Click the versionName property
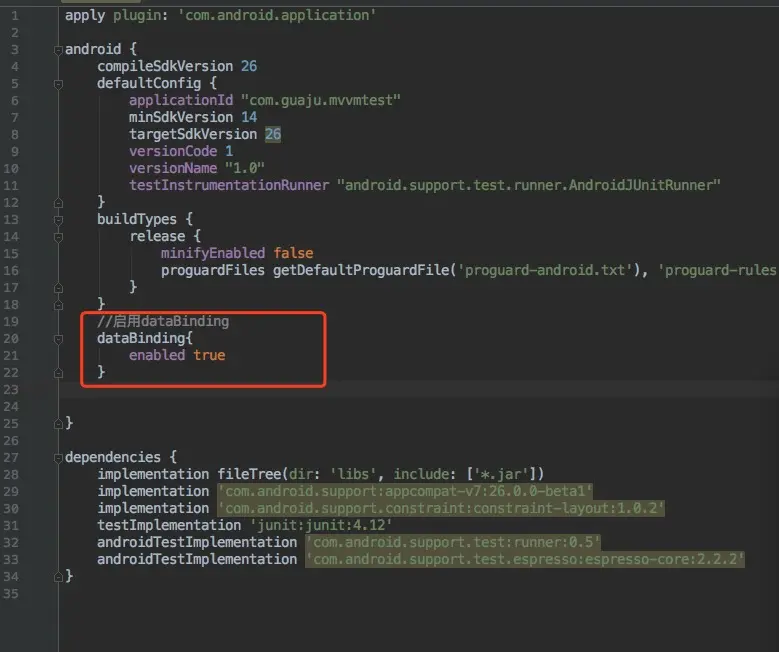This screenshot has height=652, width=779. click(173, 168)
